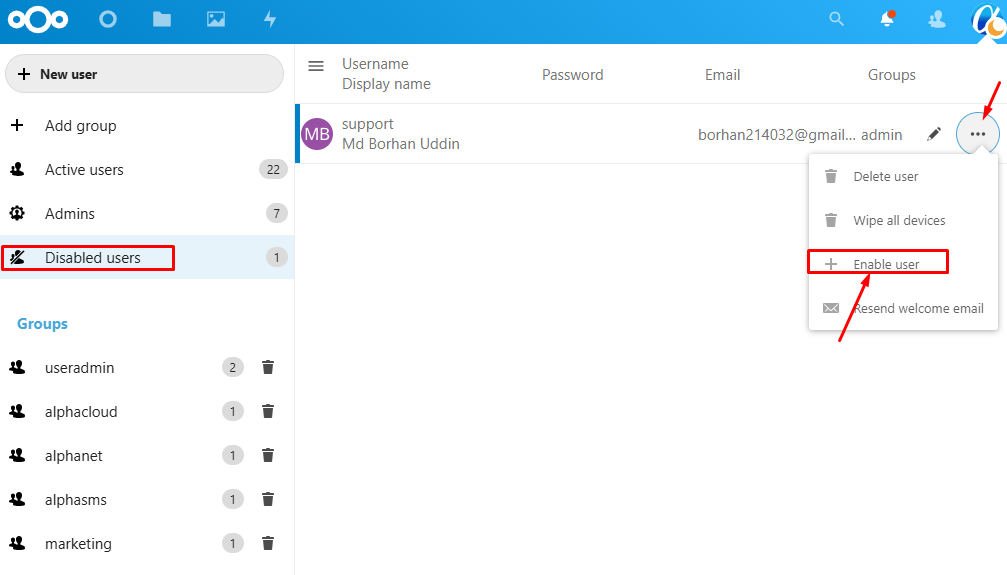1007x575 pixels.
Task: Delete the useradmin group with trash icon
Action: [268, 368]
